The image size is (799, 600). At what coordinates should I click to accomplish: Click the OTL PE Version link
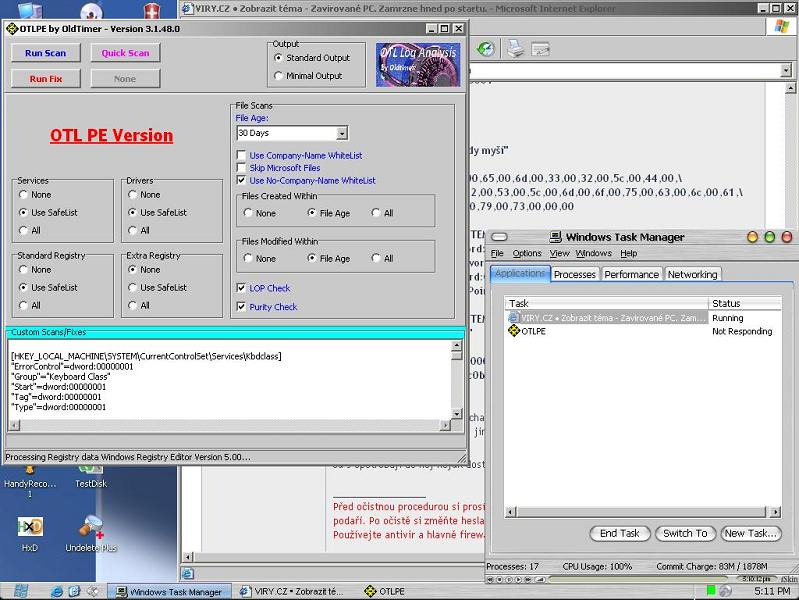pos(112,135)
